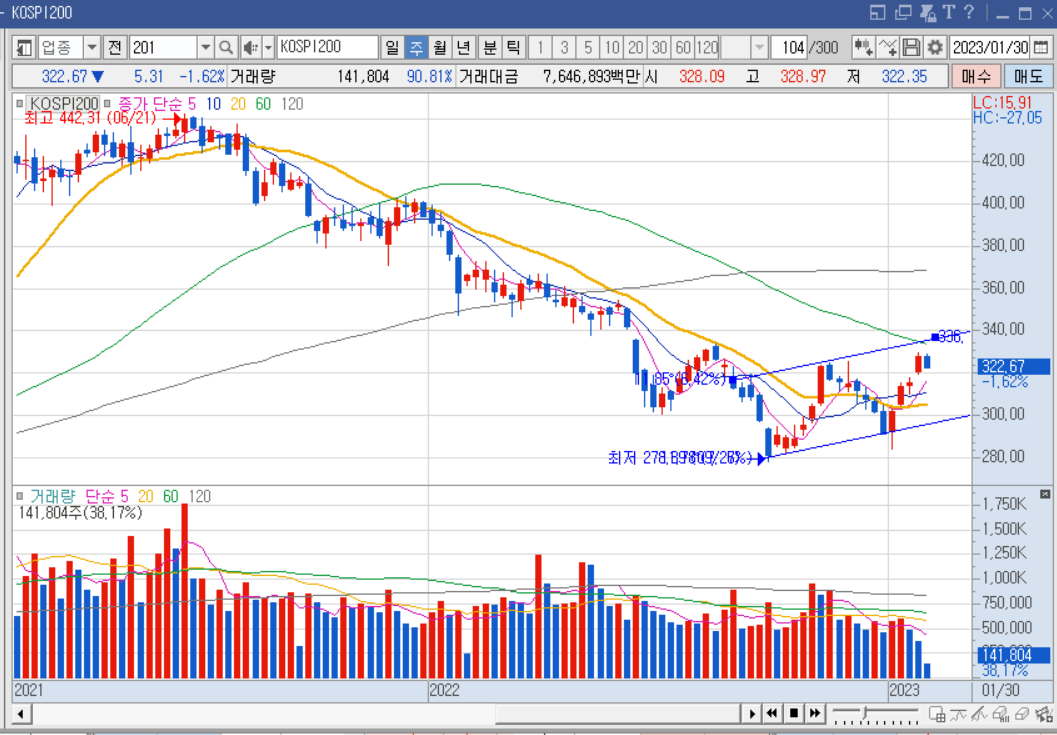Viewport: 1057px width, 735px height.
Task: Click the last icon in the bottom-right tool row
Action: 1042,713
